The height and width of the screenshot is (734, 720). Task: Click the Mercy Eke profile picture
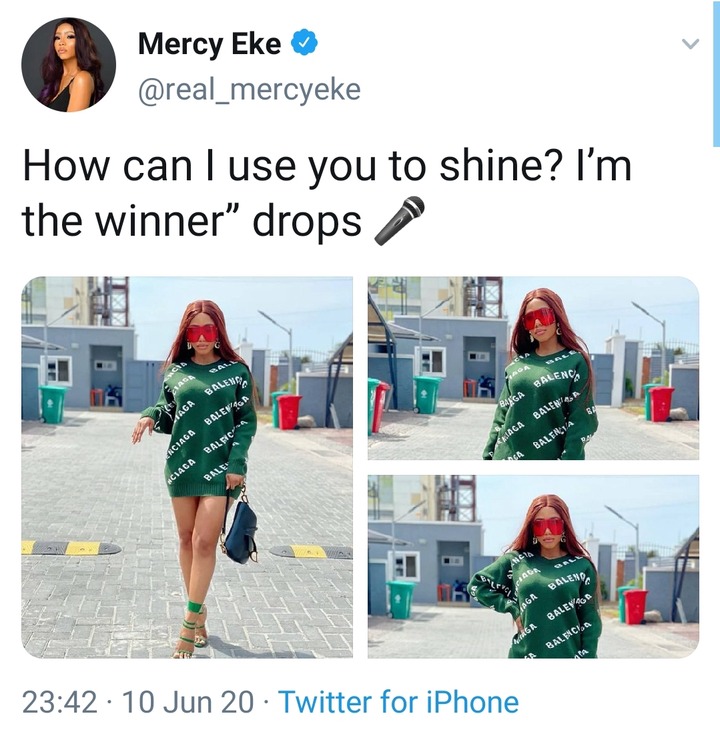click(68, 65)
